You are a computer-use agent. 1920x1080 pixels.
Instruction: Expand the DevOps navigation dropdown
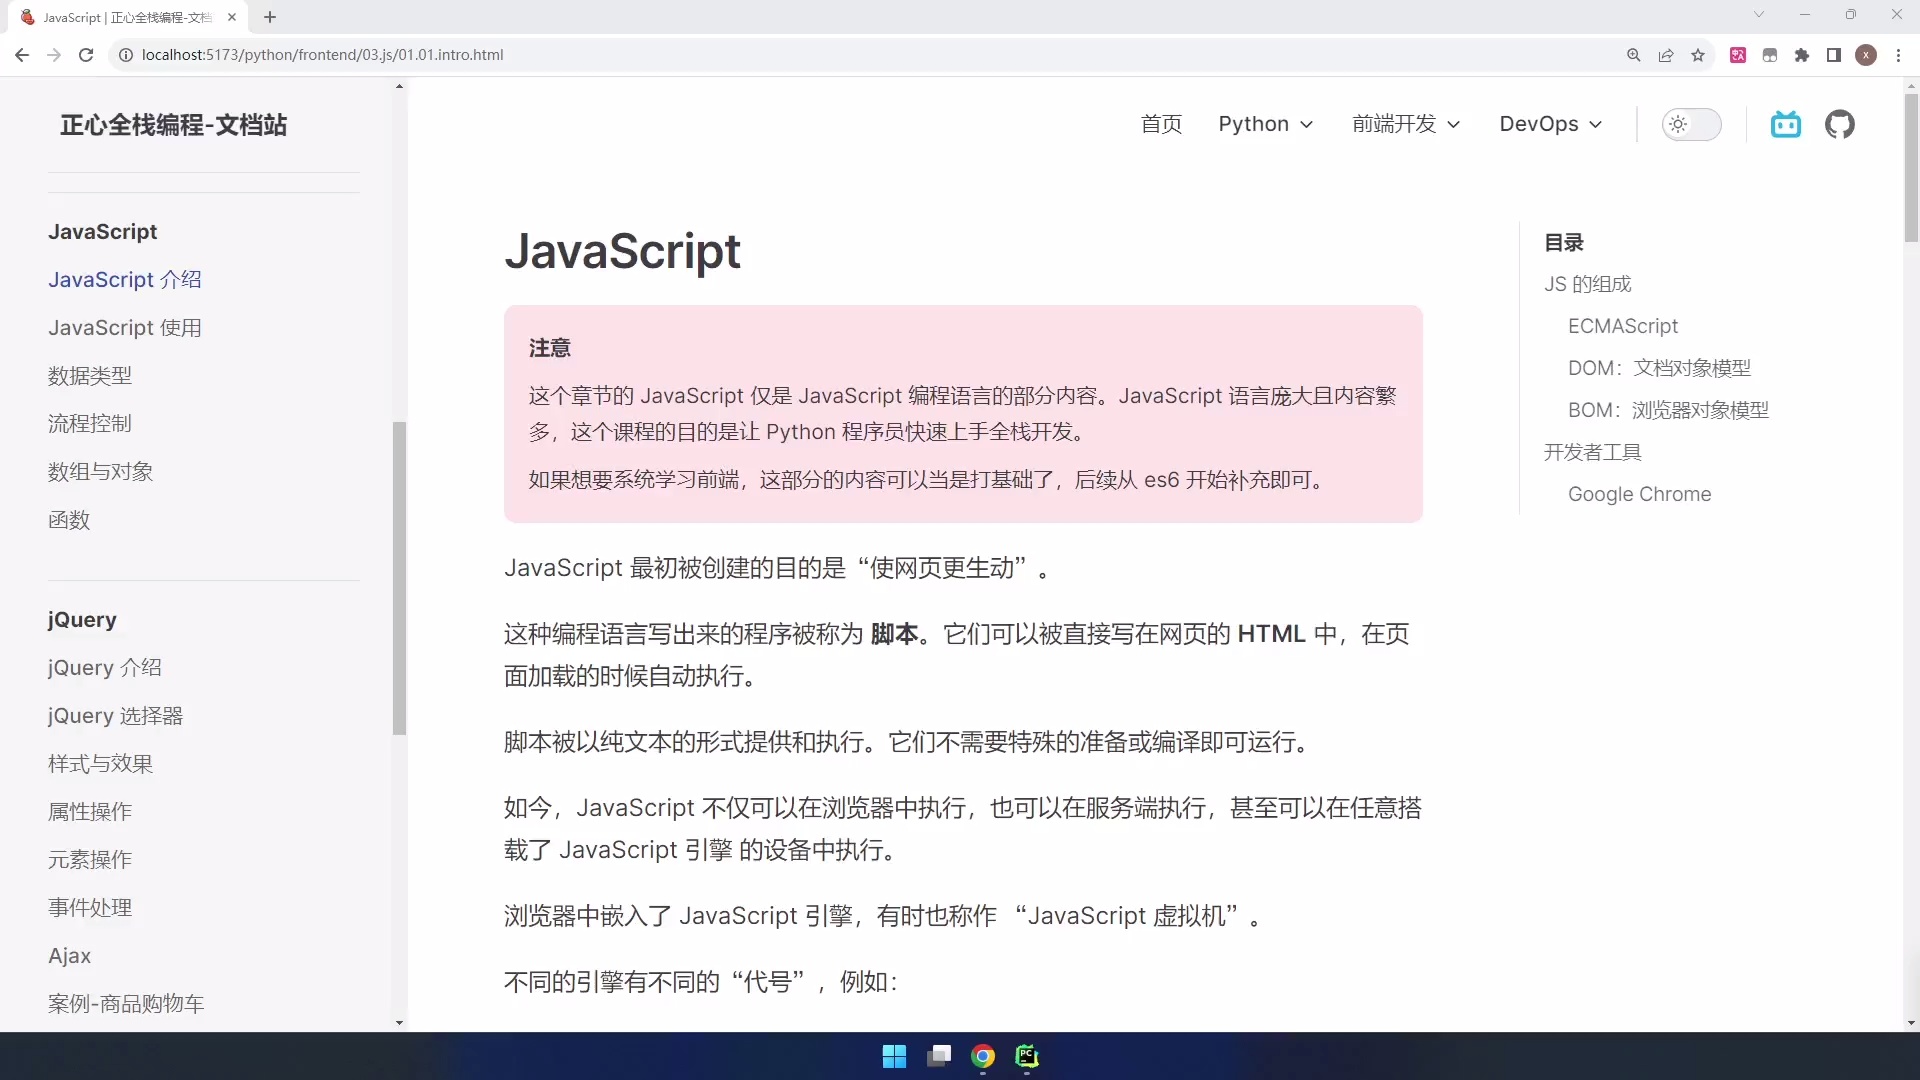1550,124
